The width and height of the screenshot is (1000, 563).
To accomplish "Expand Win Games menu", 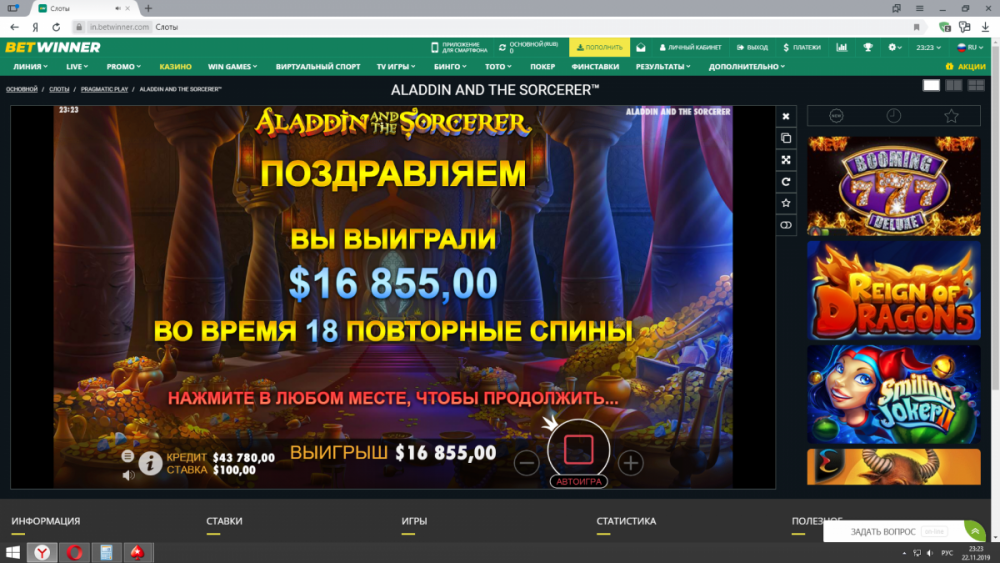I will tap(232, 66).
